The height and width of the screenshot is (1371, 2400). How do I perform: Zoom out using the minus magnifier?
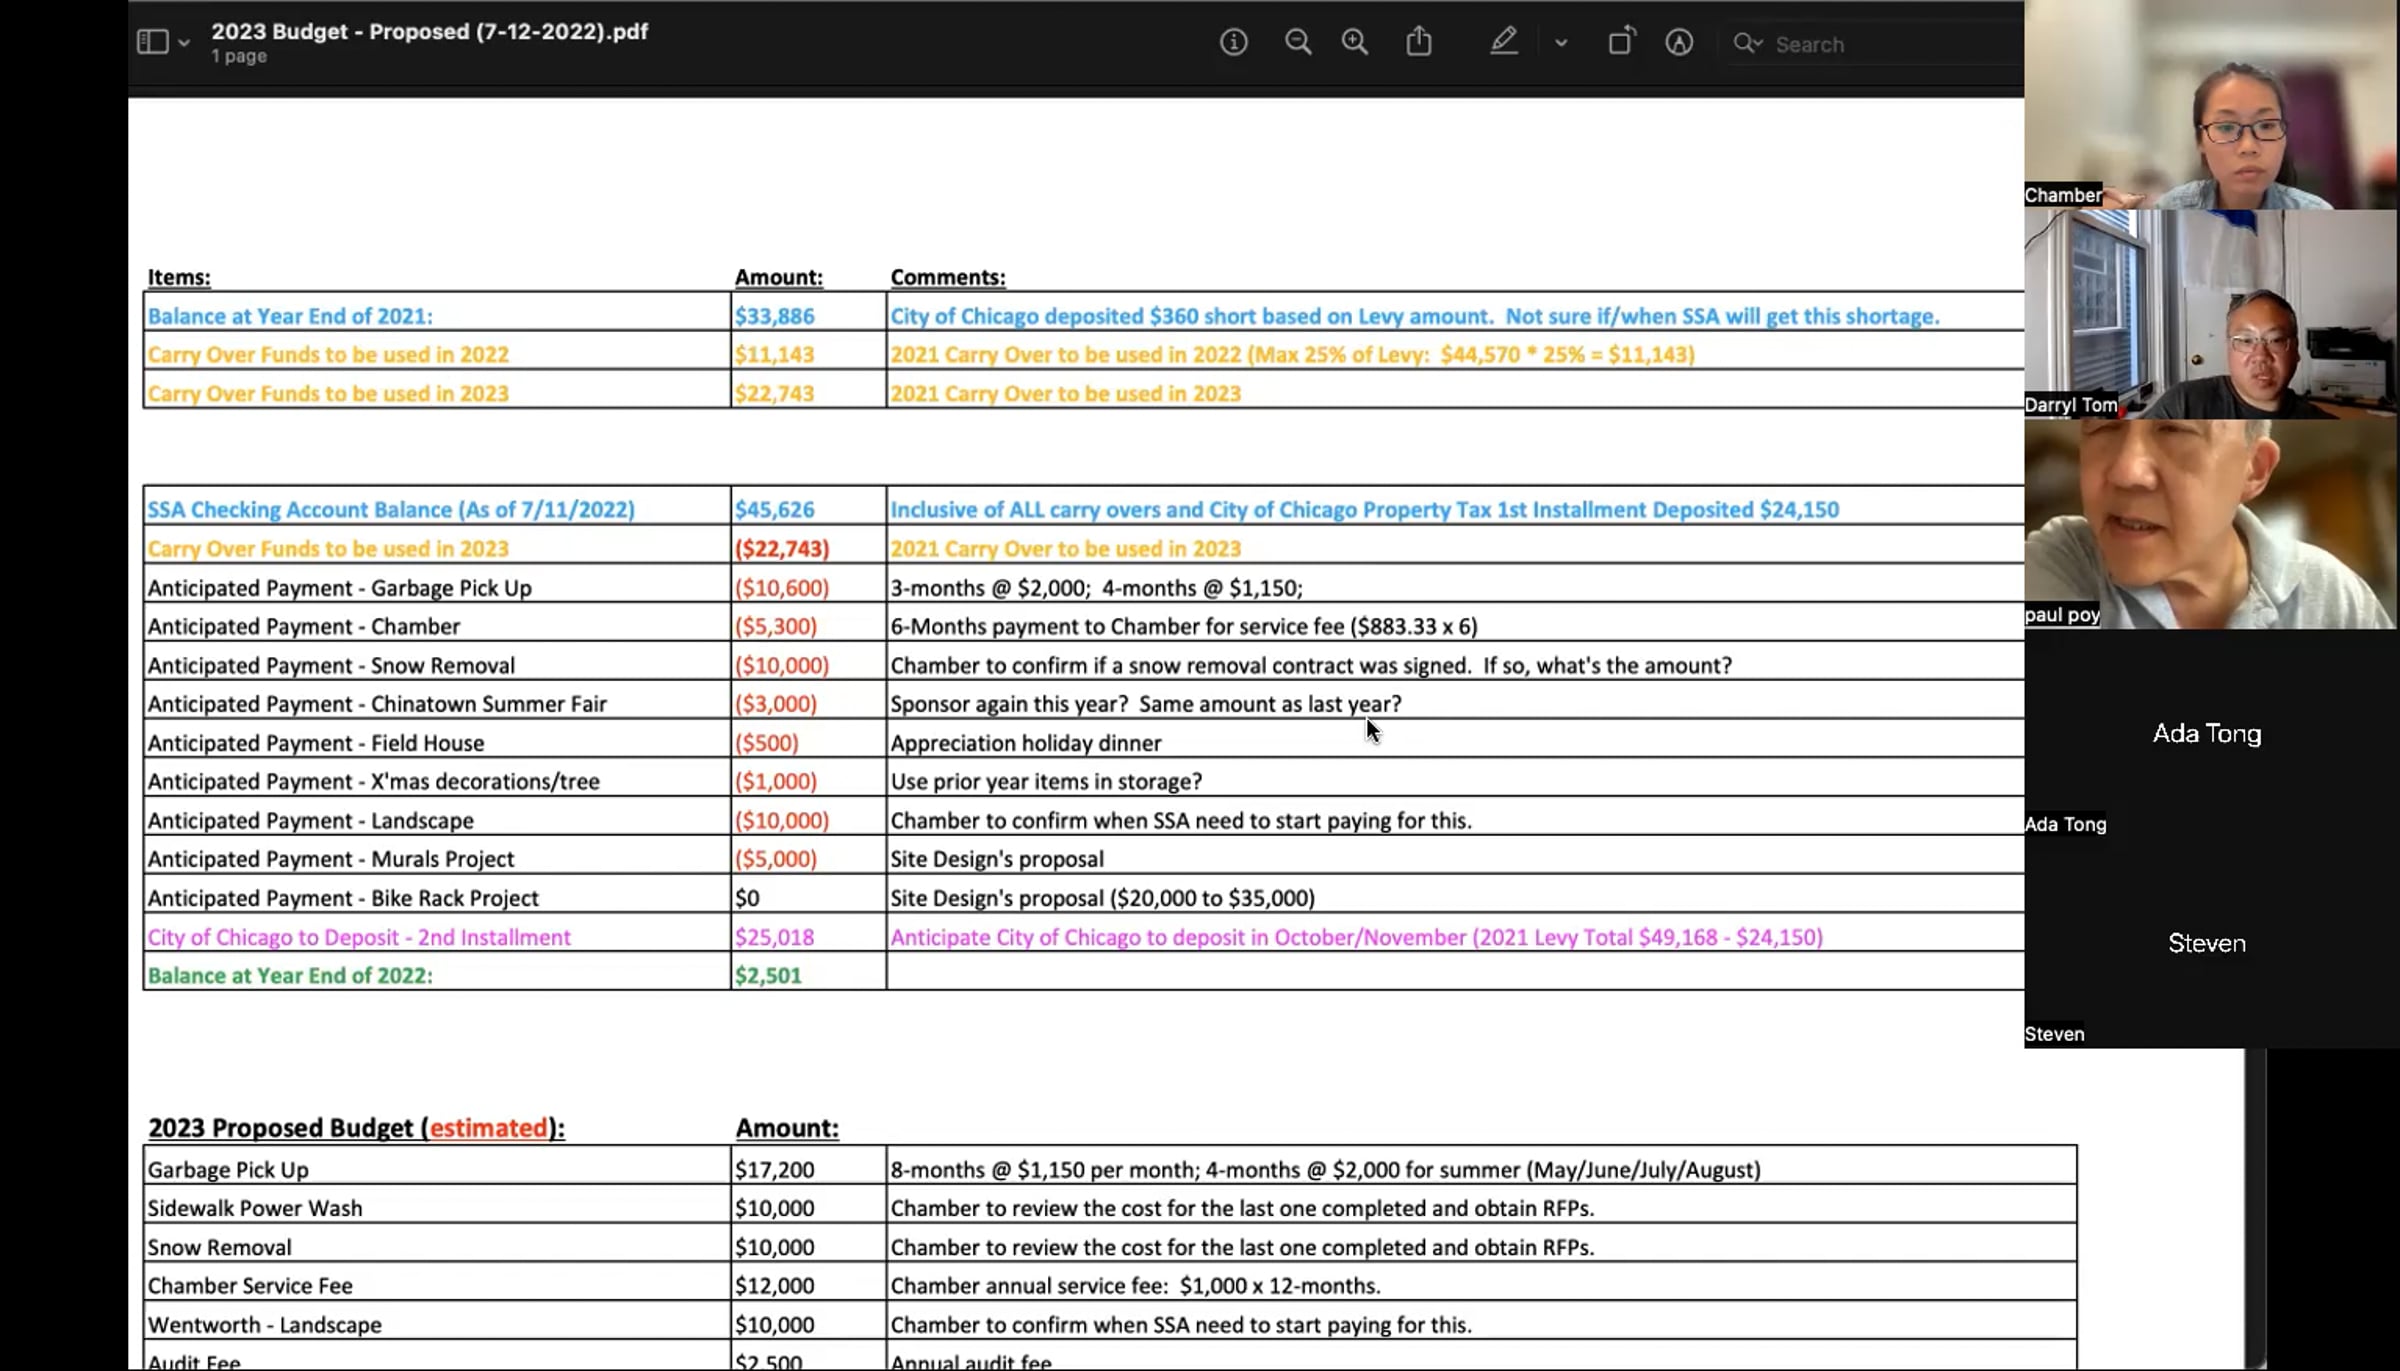coord(1298,42)
